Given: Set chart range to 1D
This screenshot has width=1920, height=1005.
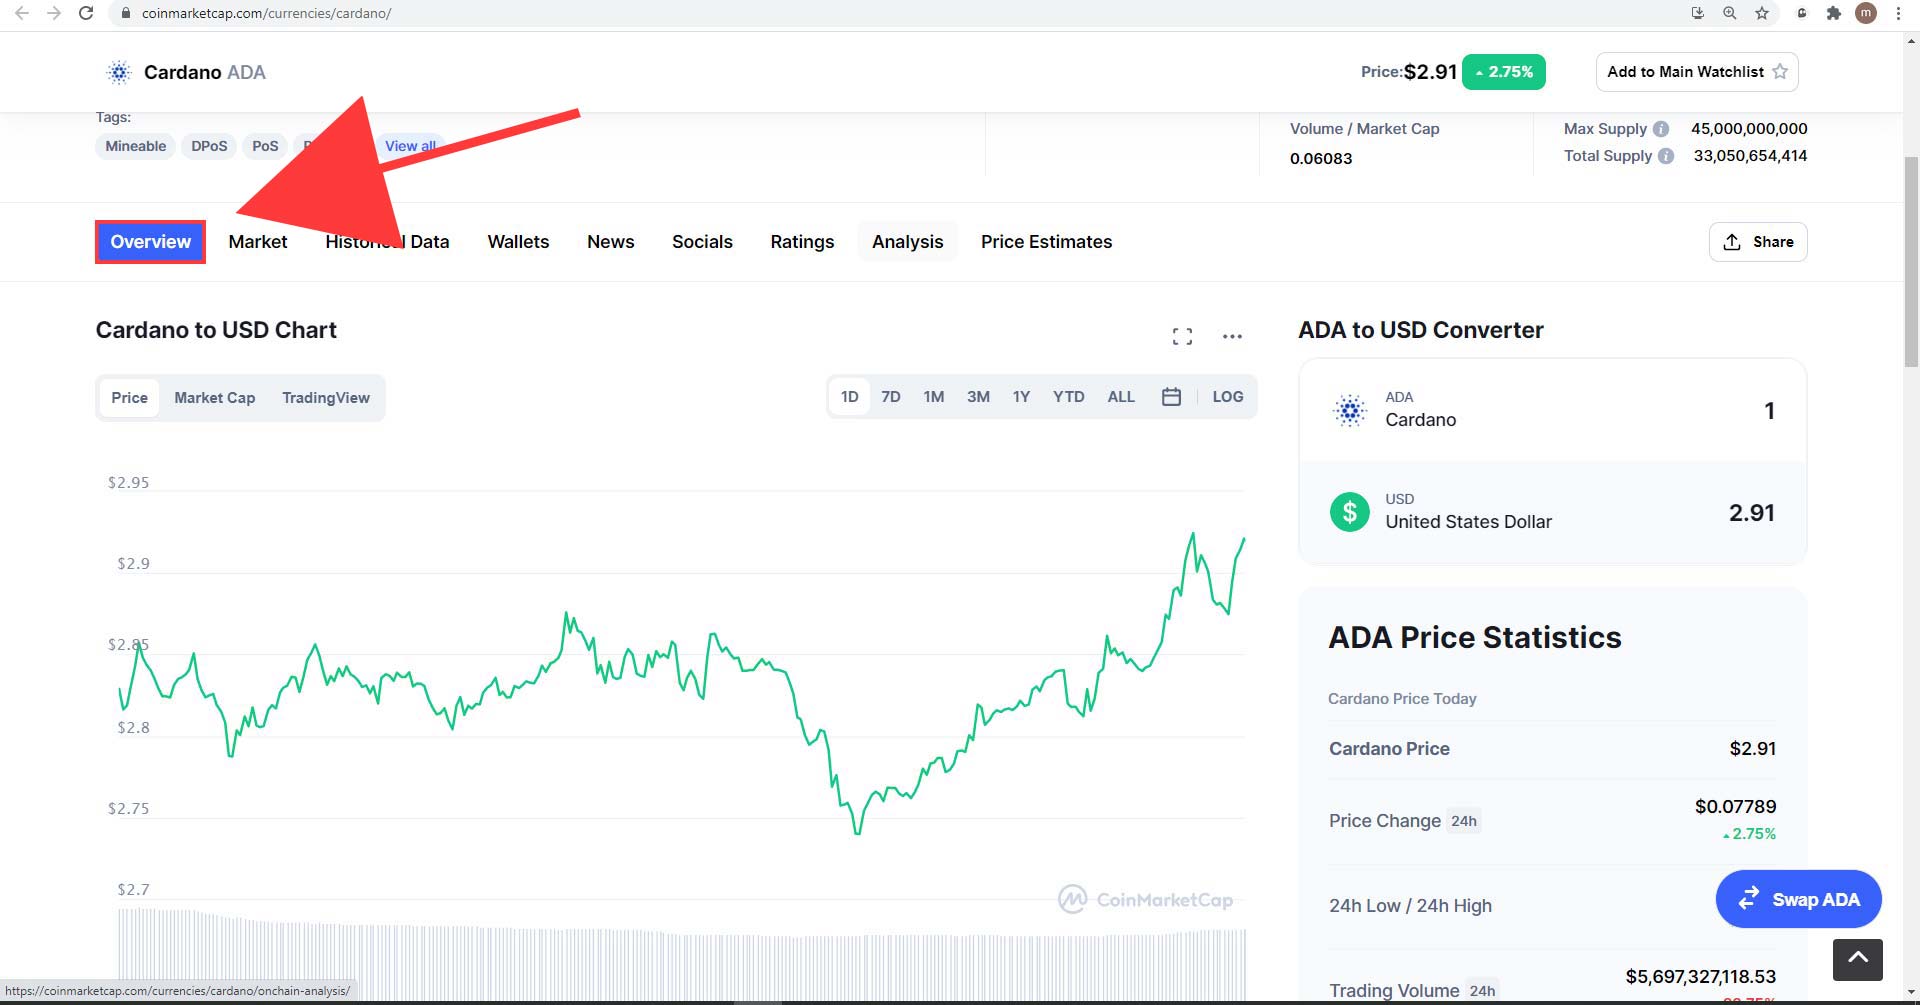Looking at the screenshot, I should (850, 397).
